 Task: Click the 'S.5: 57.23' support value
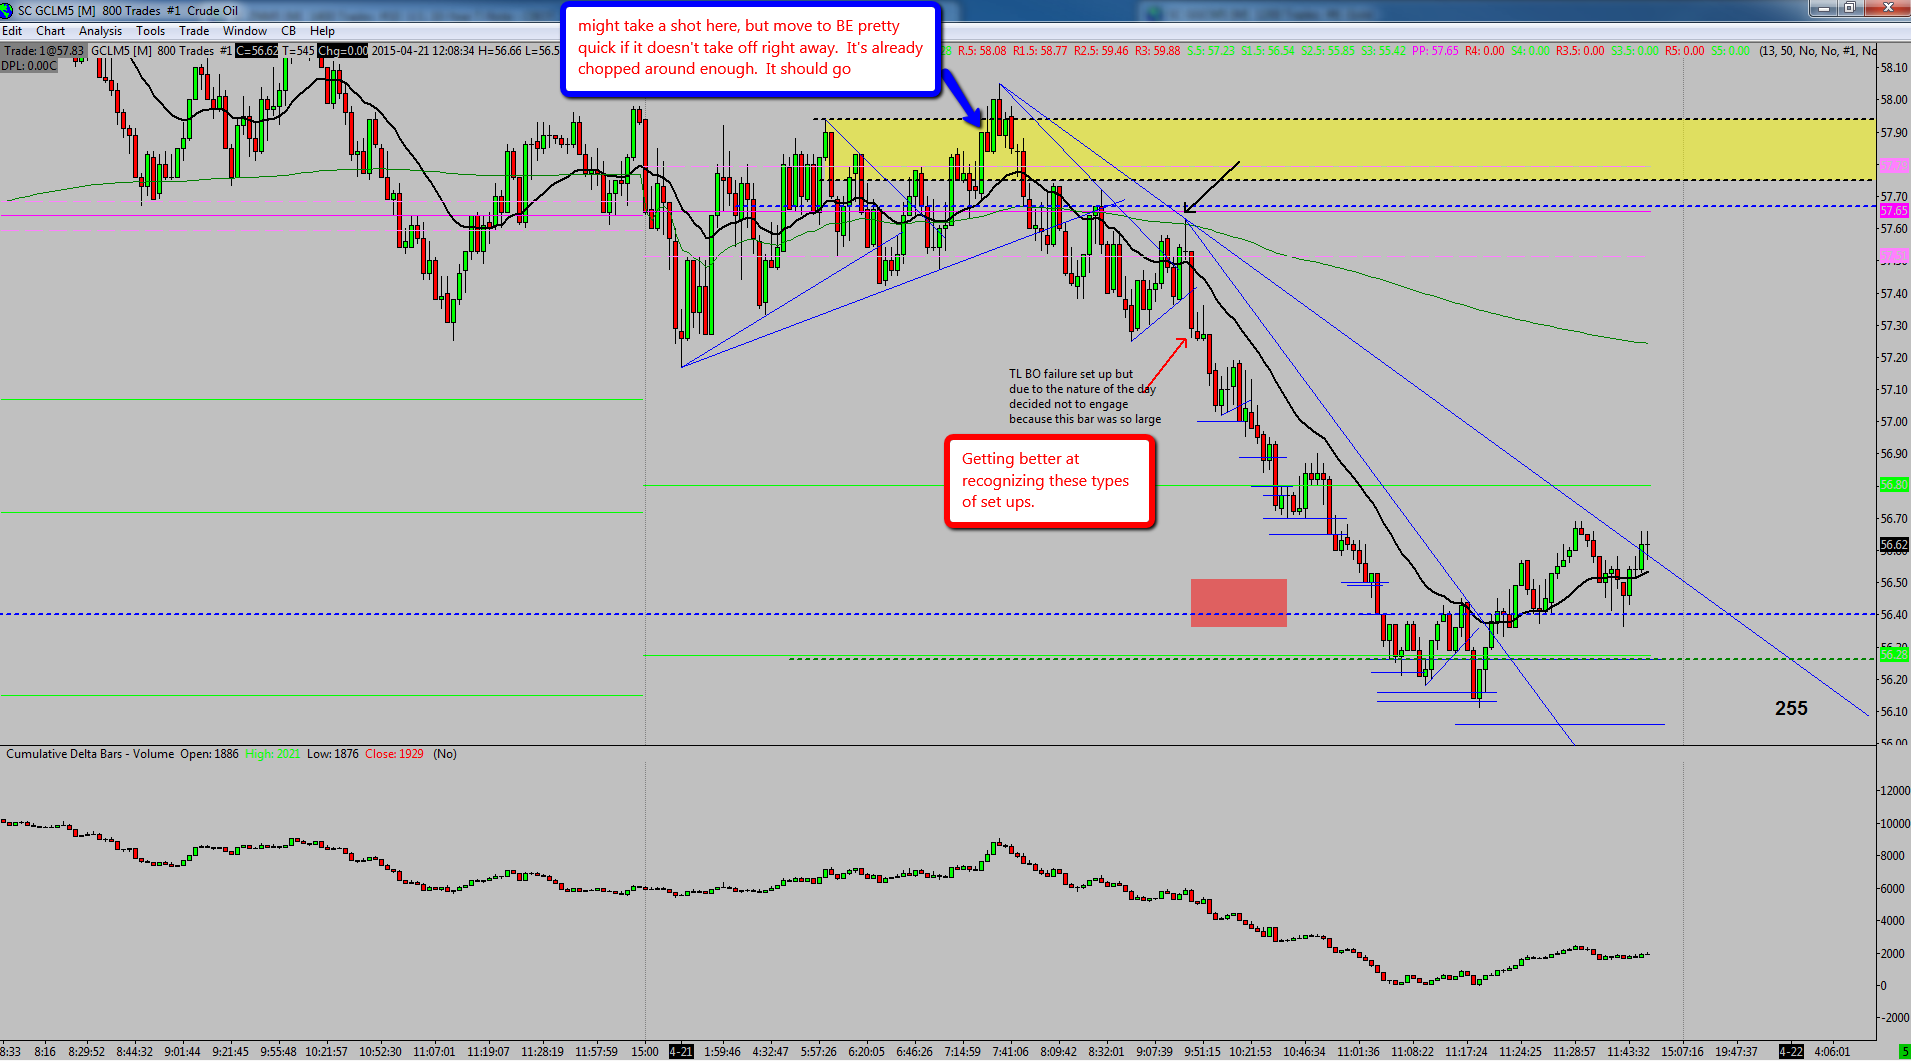pos(1211,51)
